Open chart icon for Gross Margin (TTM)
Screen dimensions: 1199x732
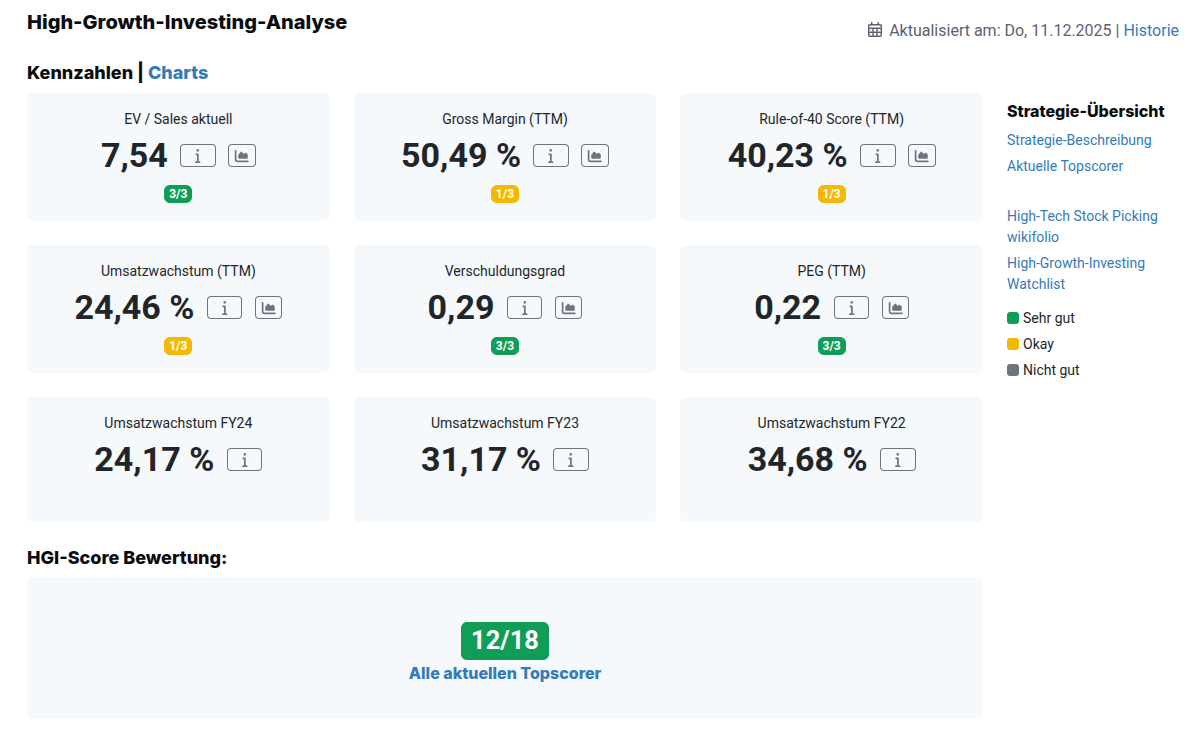595,155
